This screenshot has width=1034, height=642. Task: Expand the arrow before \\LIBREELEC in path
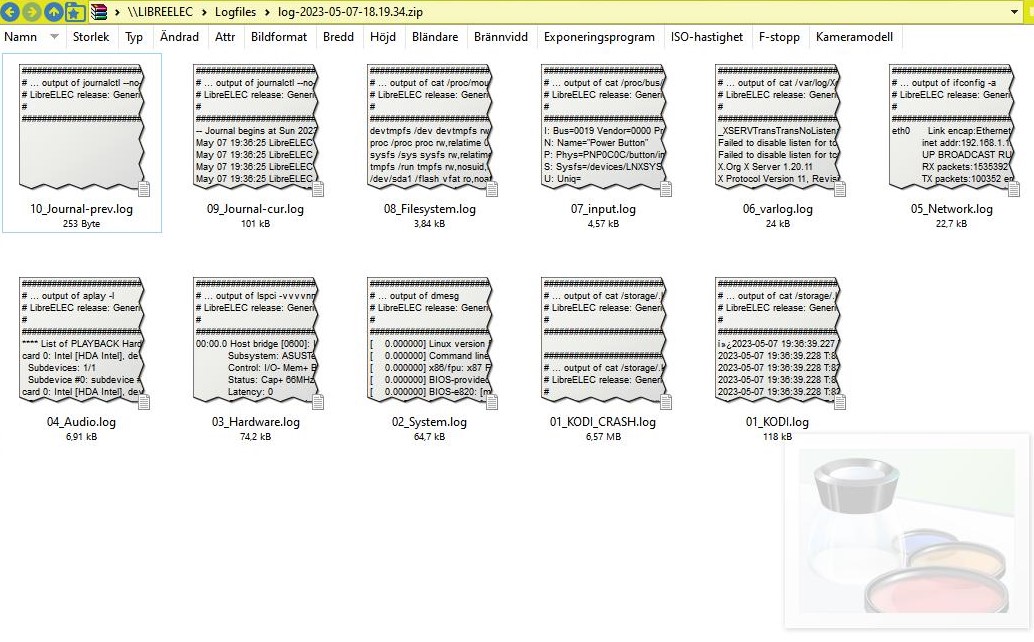[x=118, y=12]
